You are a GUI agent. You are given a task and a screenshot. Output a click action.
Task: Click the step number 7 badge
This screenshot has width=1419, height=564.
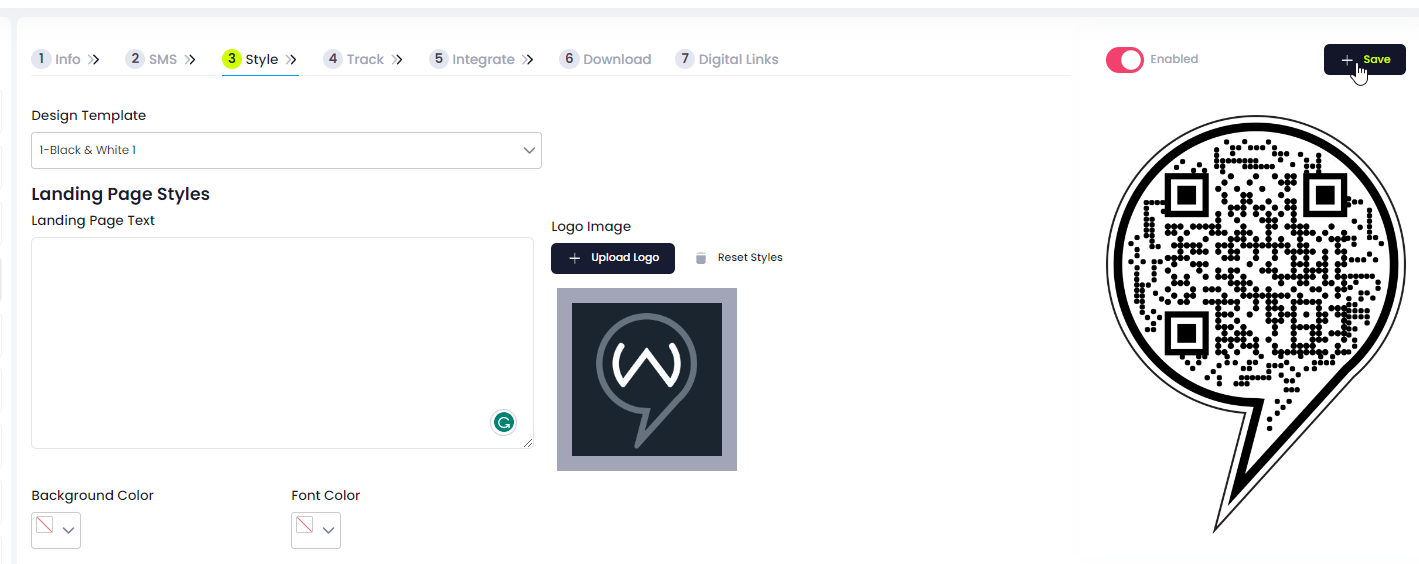[685, 59]
